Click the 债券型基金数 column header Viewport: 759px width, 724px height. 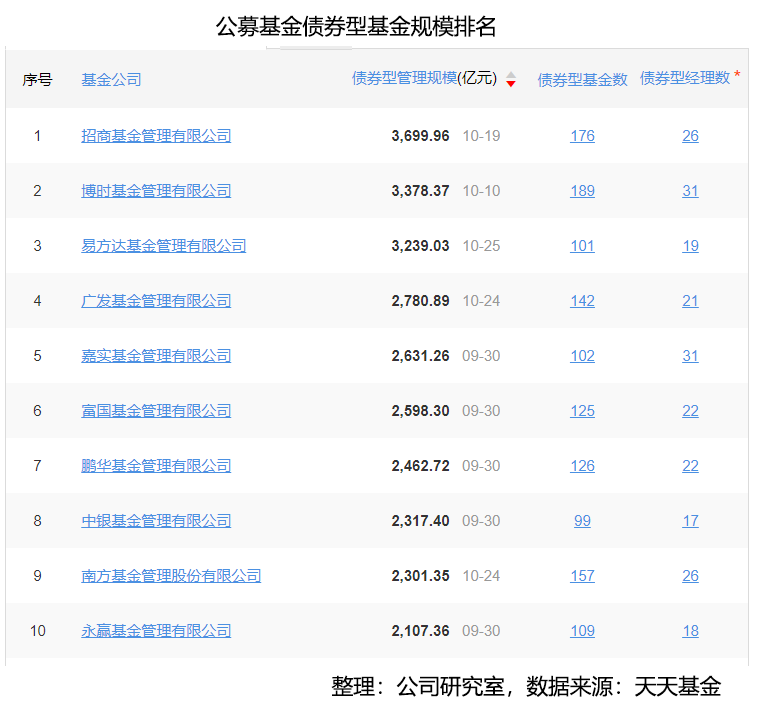point(582,79)
